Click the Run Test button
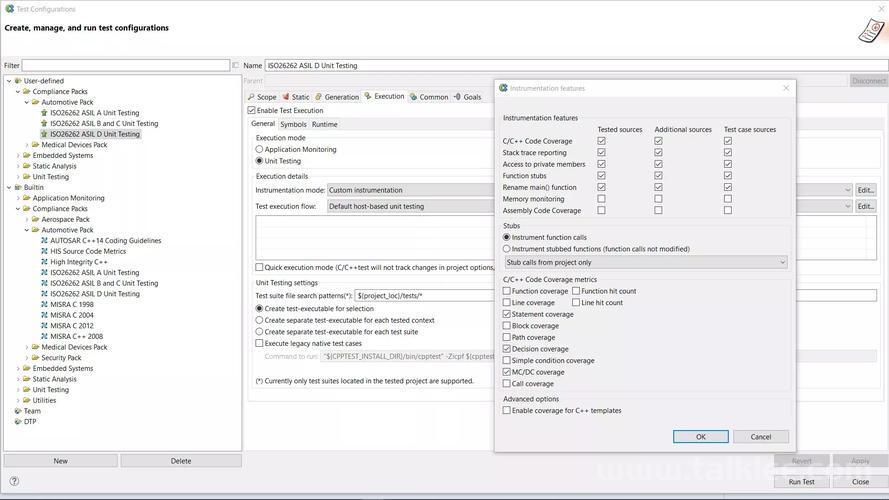The height and width of the screenshot is (500, 889). pyautogui.click(x=801, y=481)
